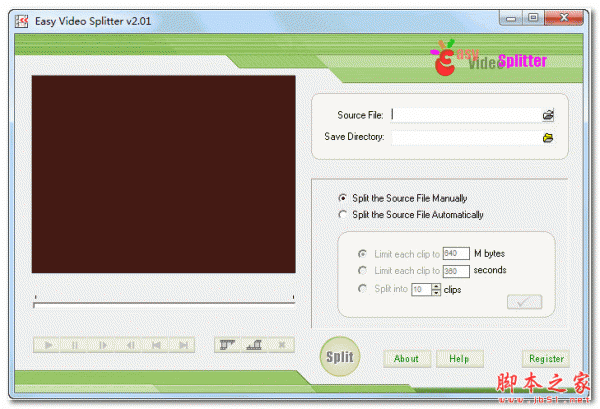Confirm automatic split settings with the checkmark button
Viewport: 600px width, 409px height.
524,302
